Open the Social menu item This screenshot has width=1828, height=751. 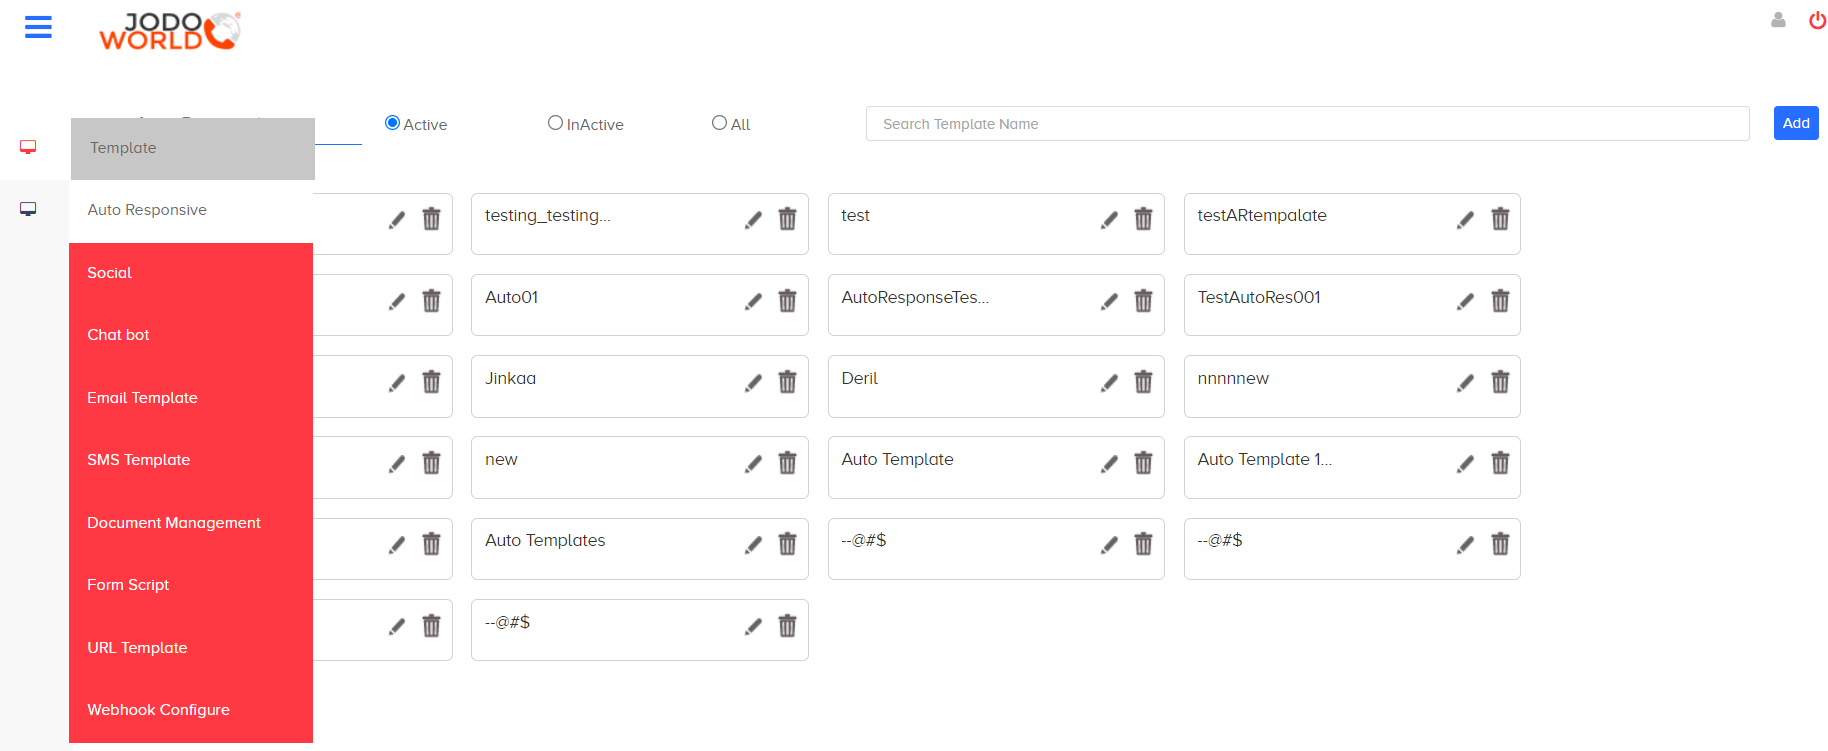(191, 273)
